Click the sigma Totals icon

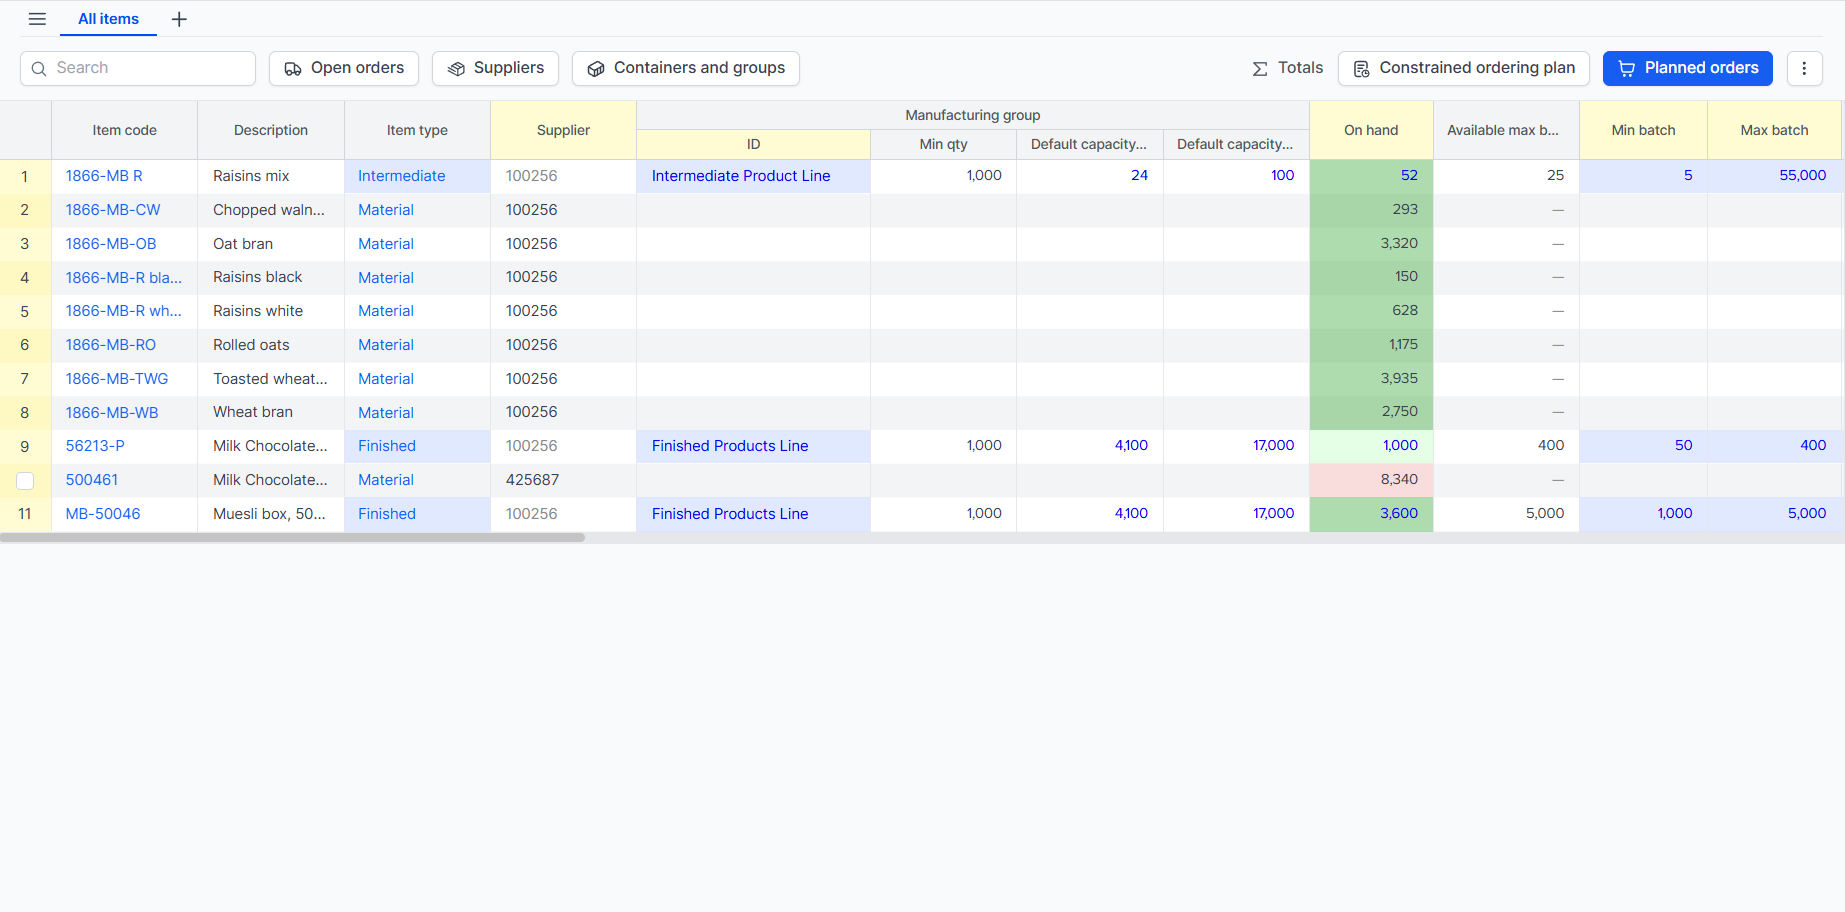1260,69
